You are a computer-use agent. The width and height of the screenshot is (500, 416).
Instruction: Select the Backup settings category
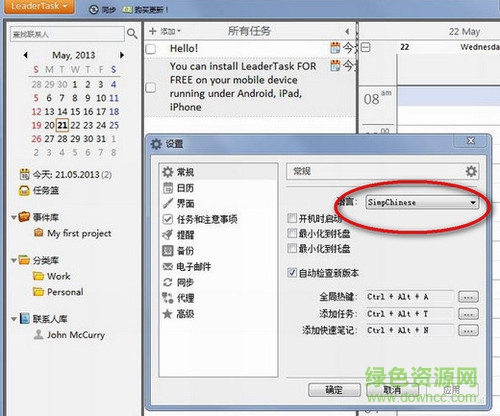[x=218, y=251]
